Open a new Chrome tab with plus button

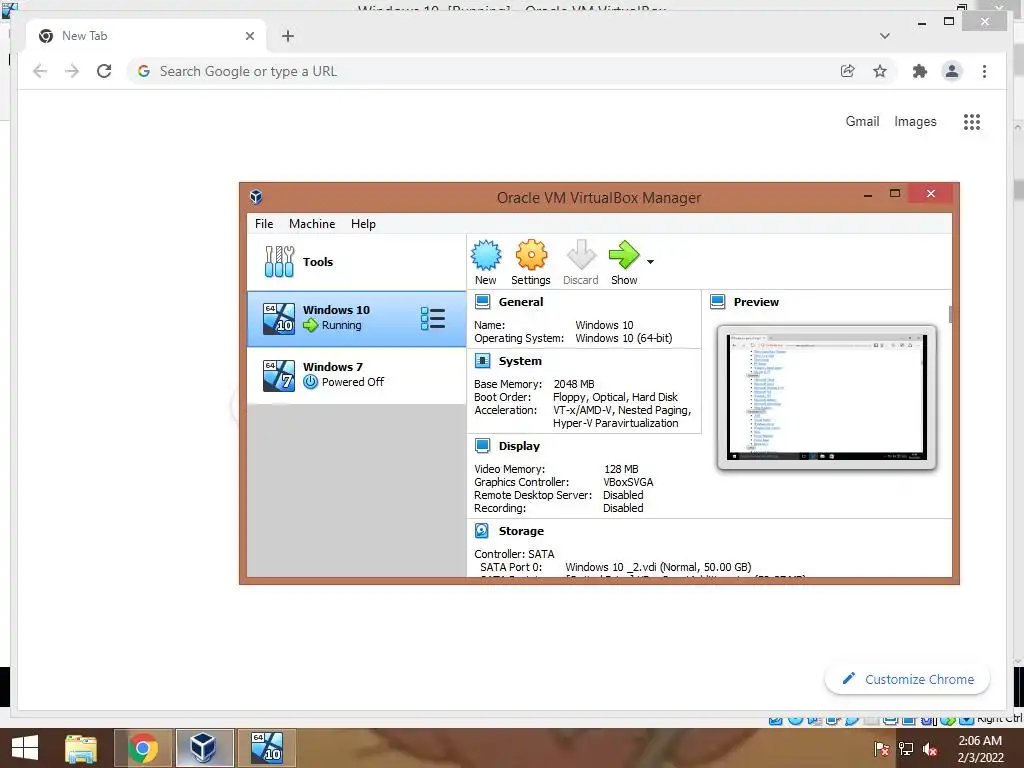tap(288, 36)
